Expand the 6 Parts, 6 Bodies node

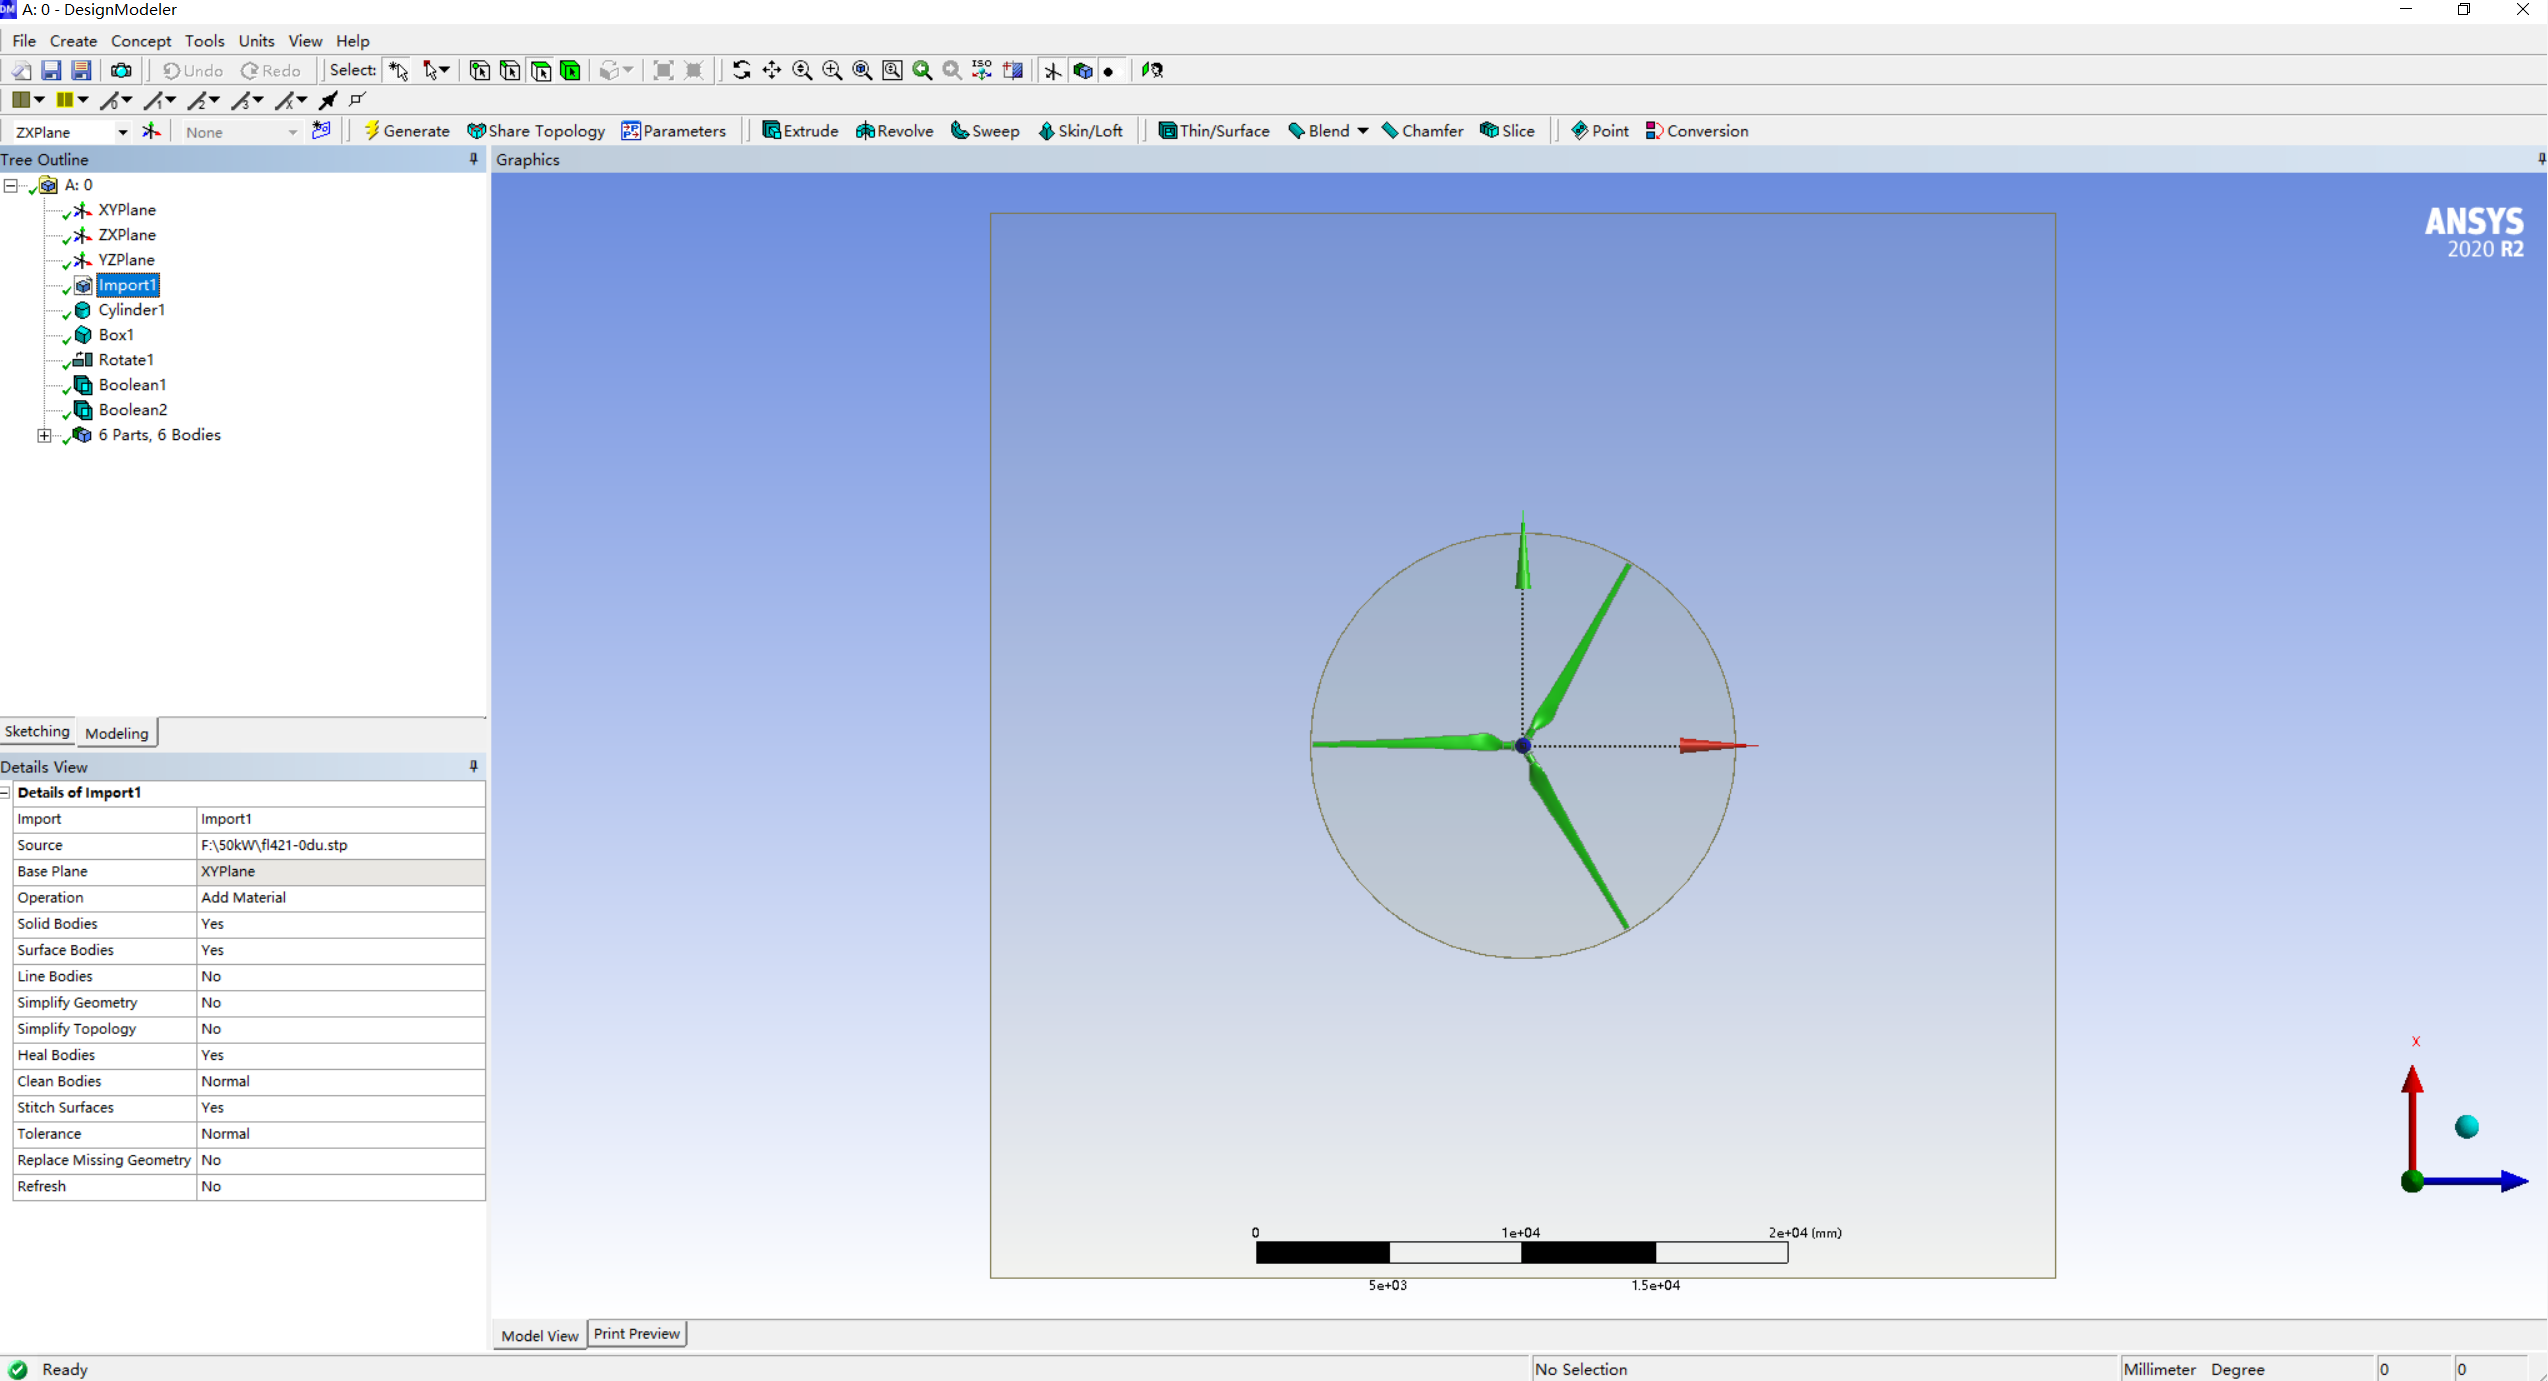tap(44, 435)
